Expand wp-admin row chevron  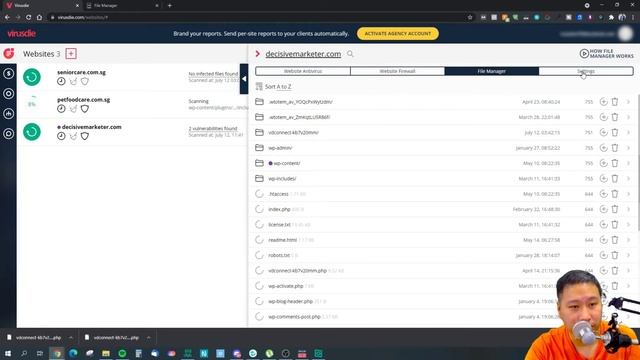point(629,148)
